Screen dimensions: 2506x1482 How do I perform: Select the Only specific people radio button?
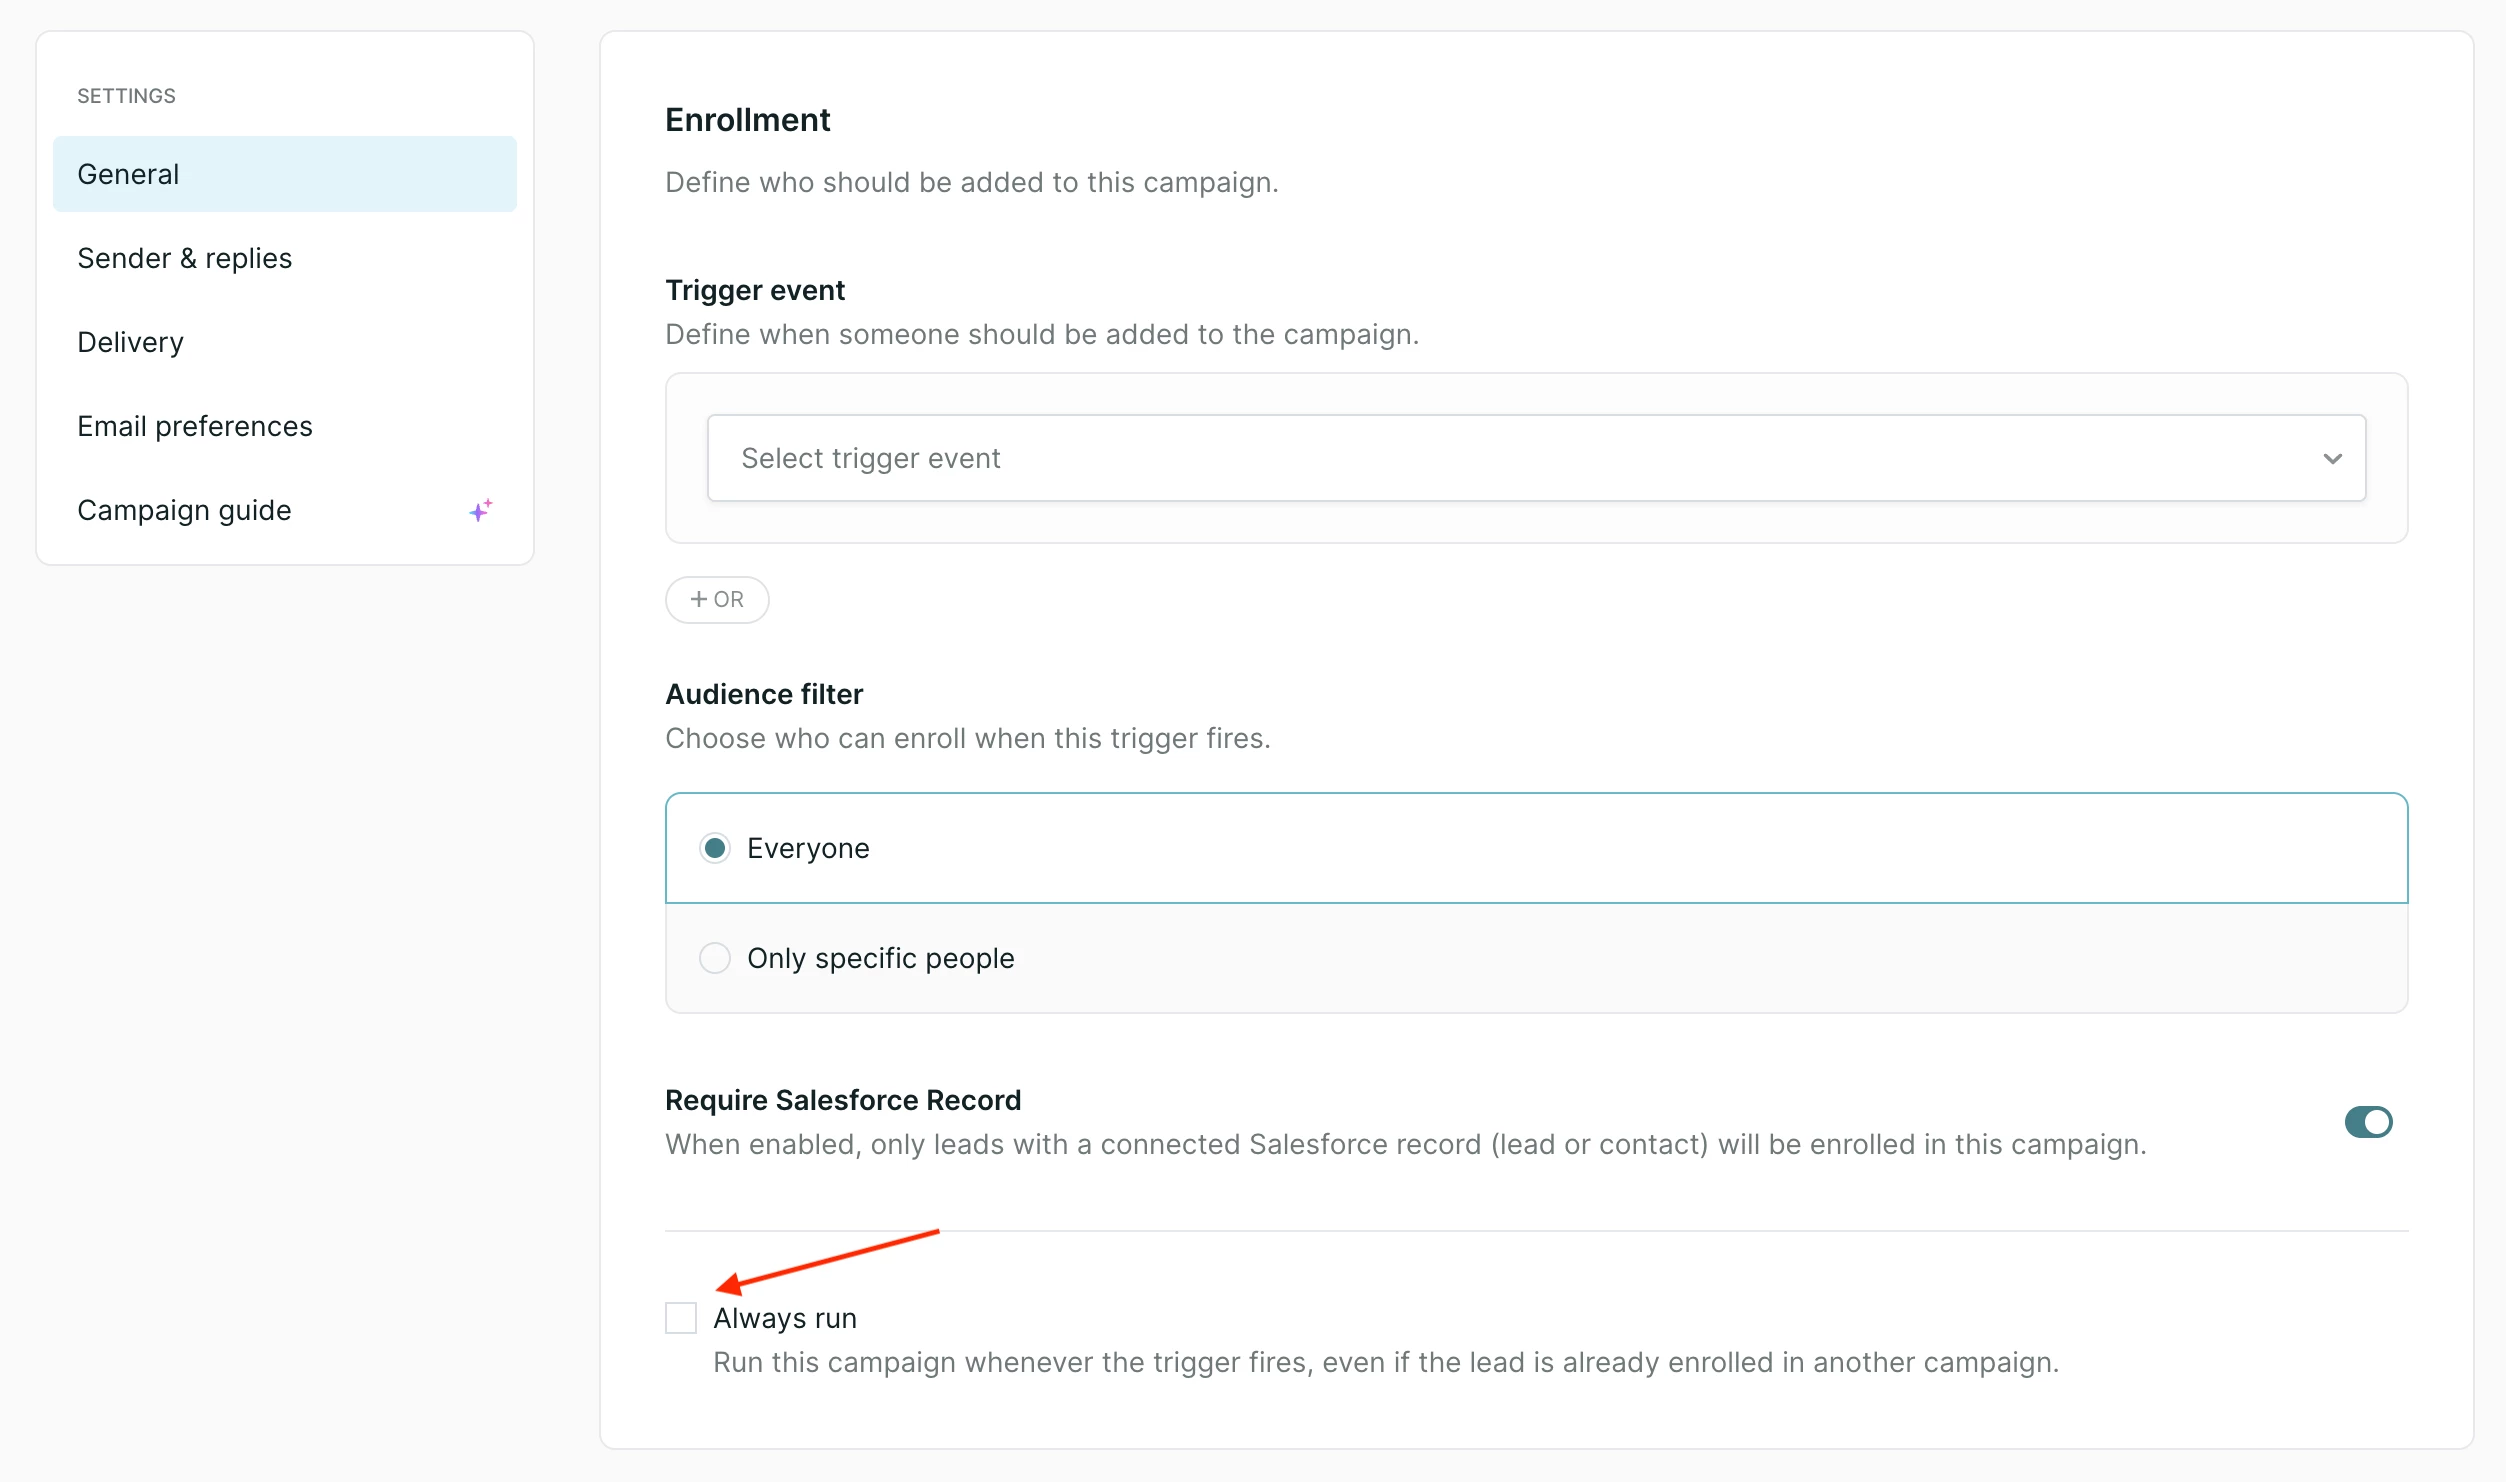[x=715, y=958]
